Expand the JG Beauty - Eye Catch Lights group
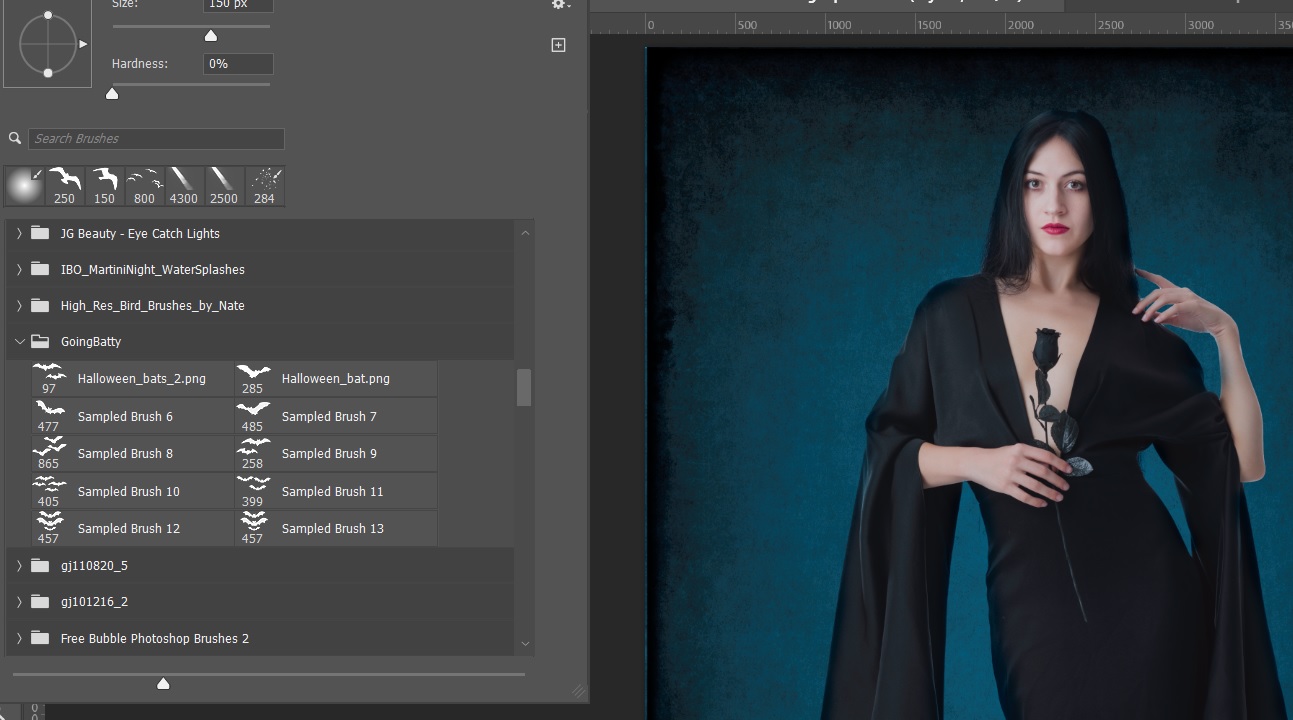 pyautogui.click(x=19, y=234)
